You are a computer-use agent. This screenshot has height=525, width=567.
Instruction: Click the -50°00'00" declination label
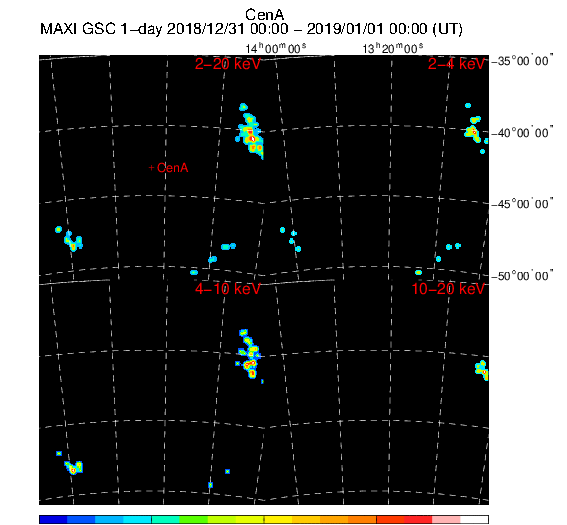(523, 276)
